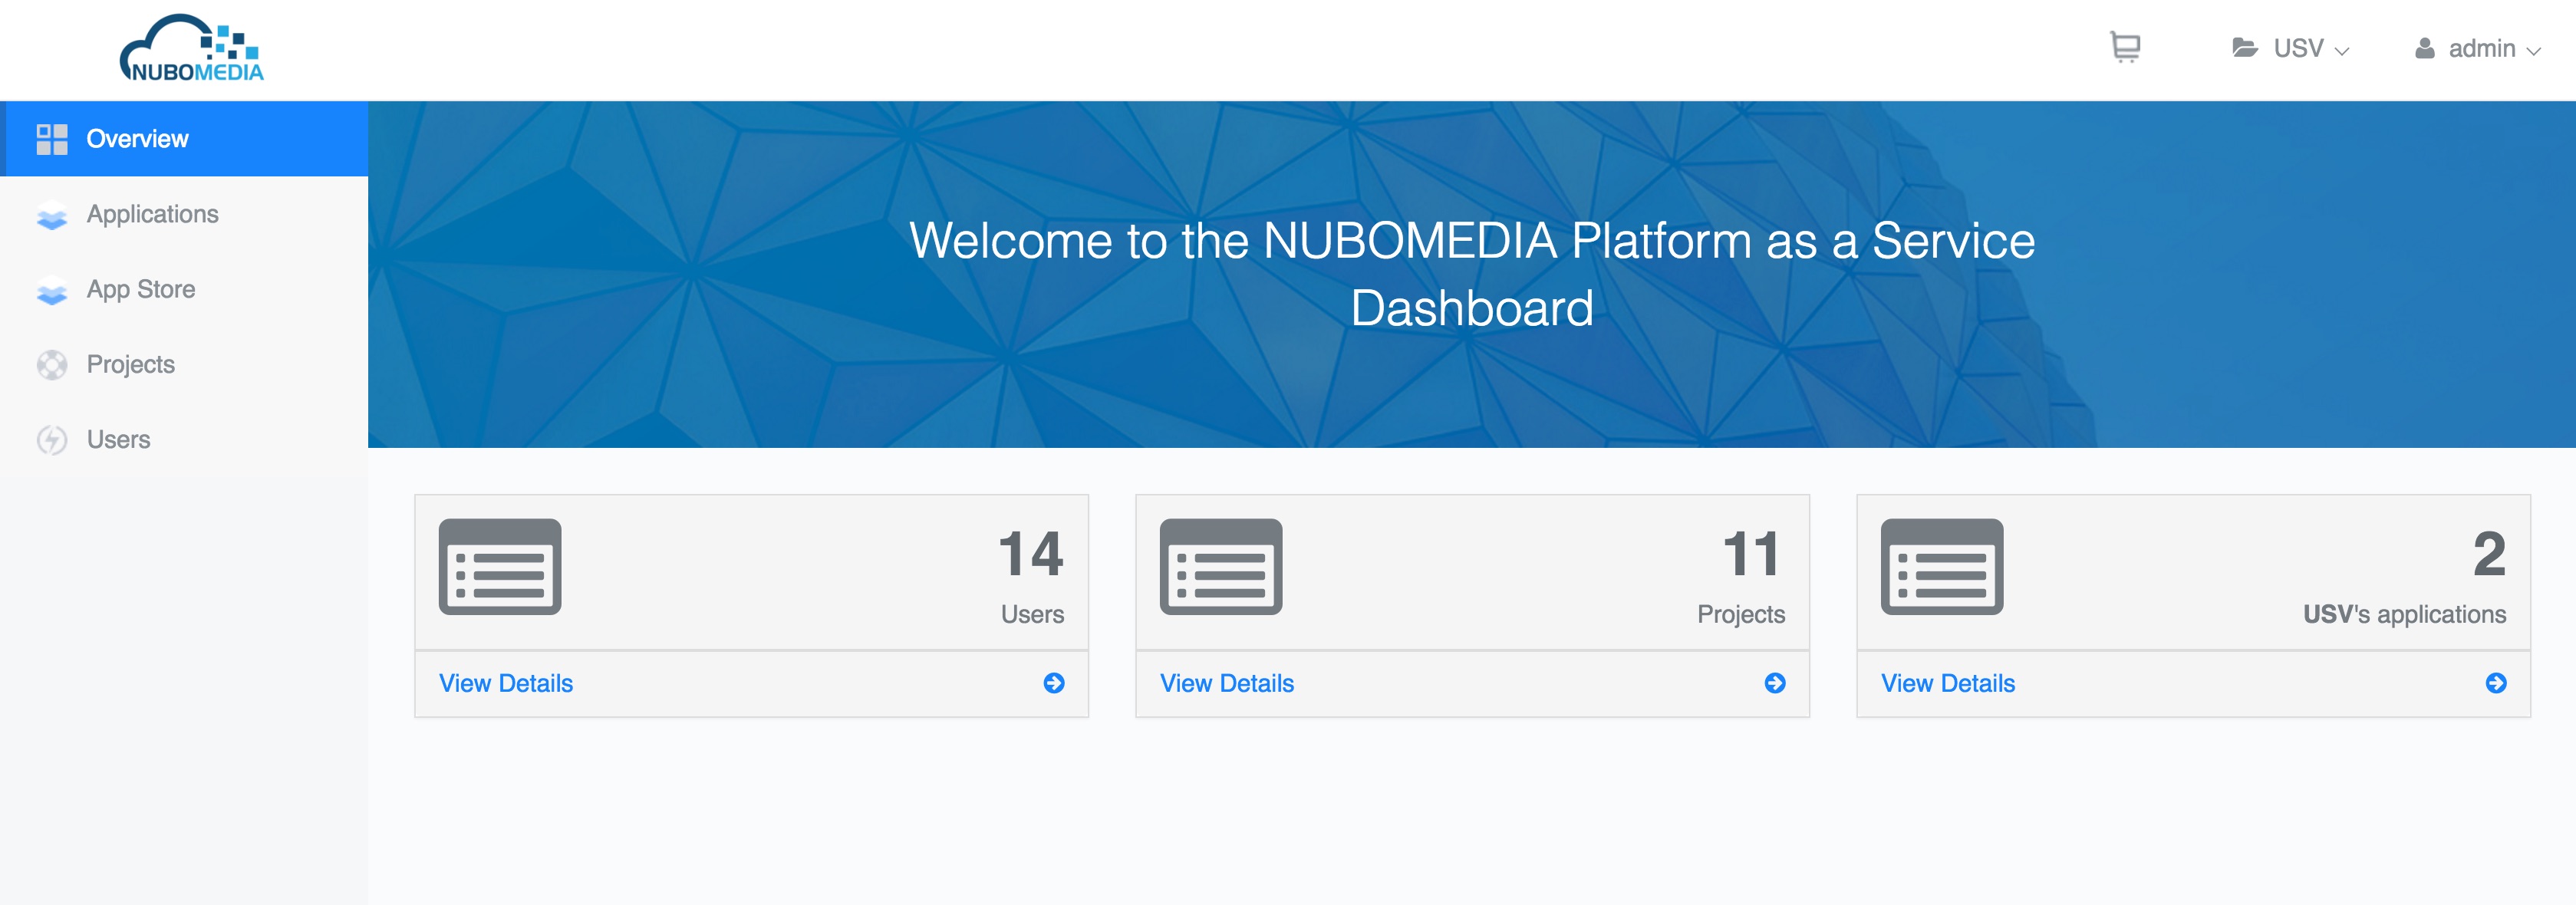
Task: Click the list icon on Projects card
Action: pyautogui.click(x=1221, y=566)
